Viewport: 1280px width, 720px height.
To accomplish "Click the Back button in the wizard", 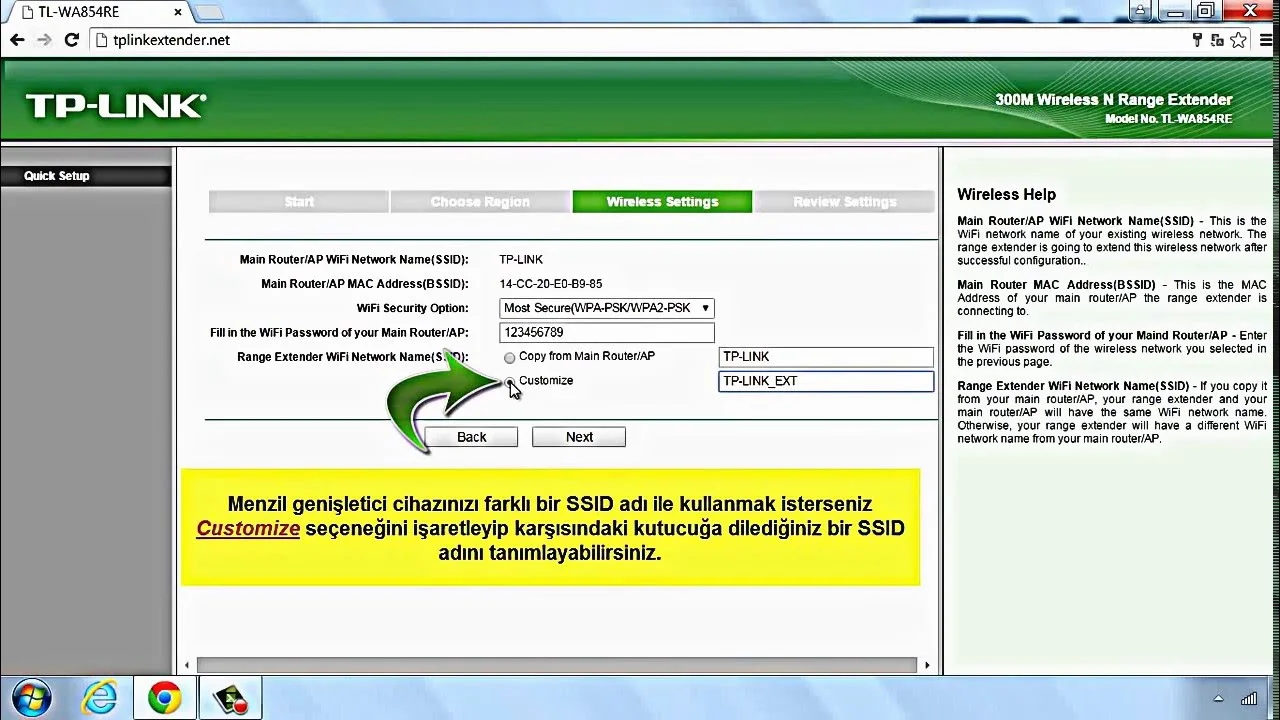I will pyautogui.click(x=471, y=437).
